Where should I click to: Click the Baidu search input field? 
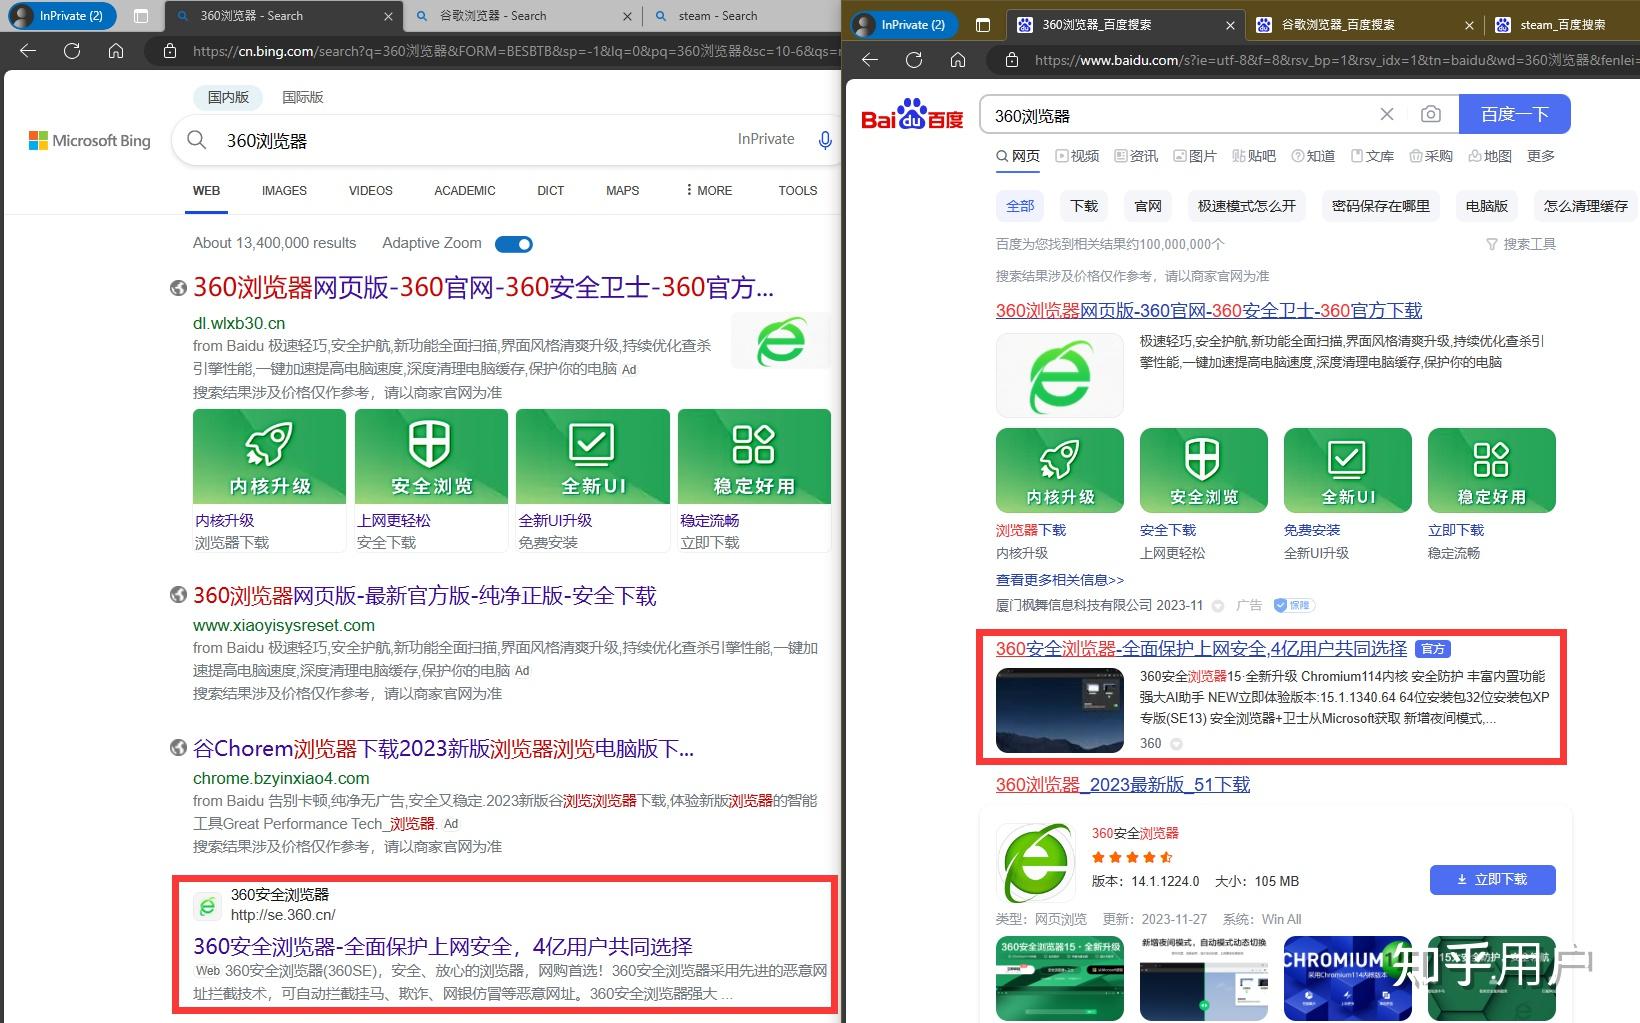pyautogui.click(x=1180, y=115)
